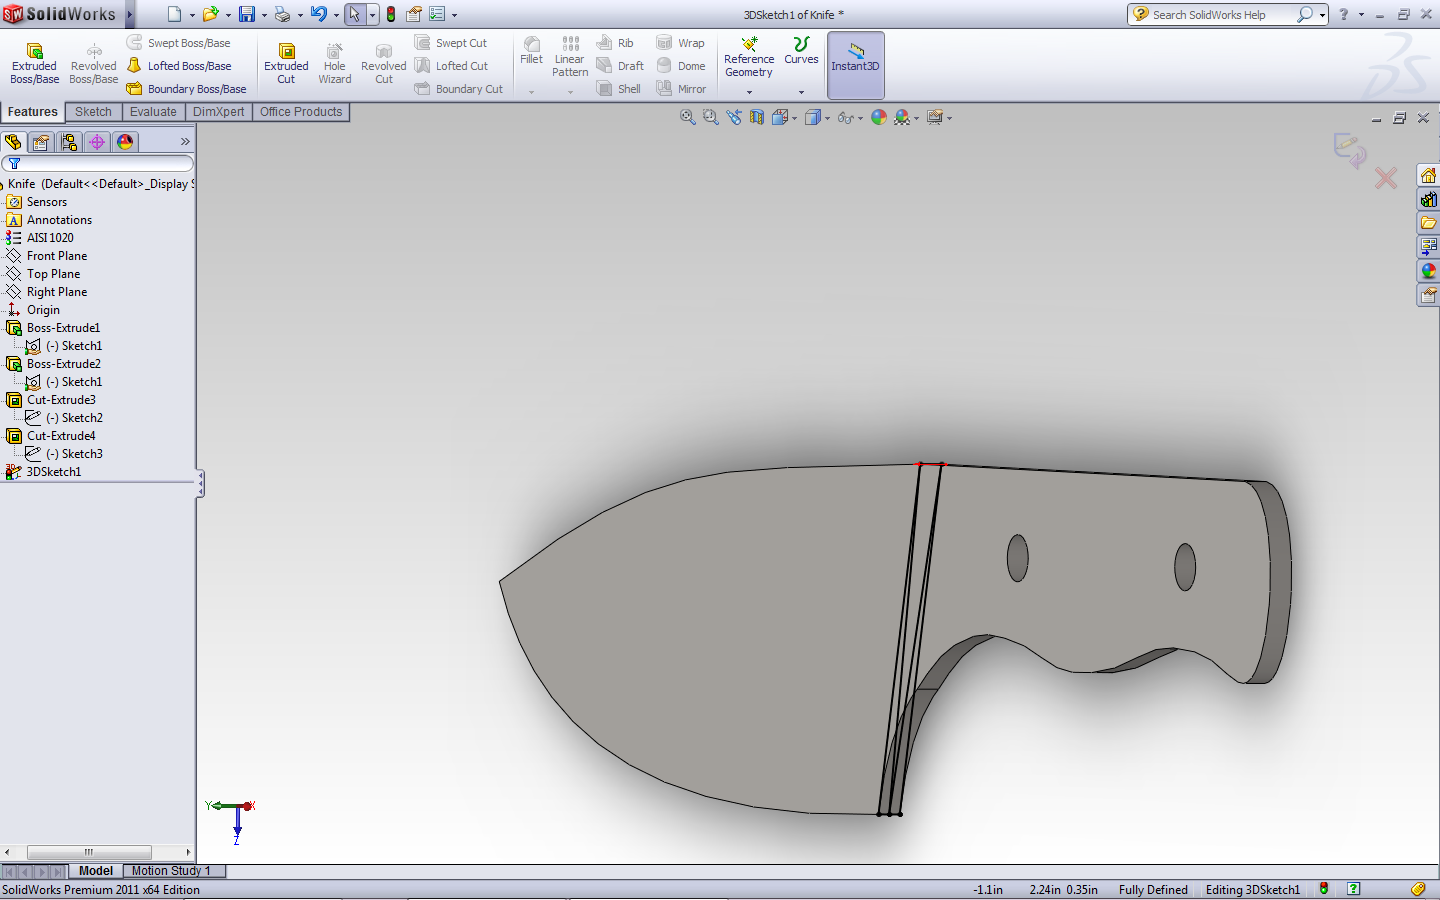The height and width of the screenshot is (900, 1440).
Task: Open the Design Library task pane icon
Action: pos(1428,199)
